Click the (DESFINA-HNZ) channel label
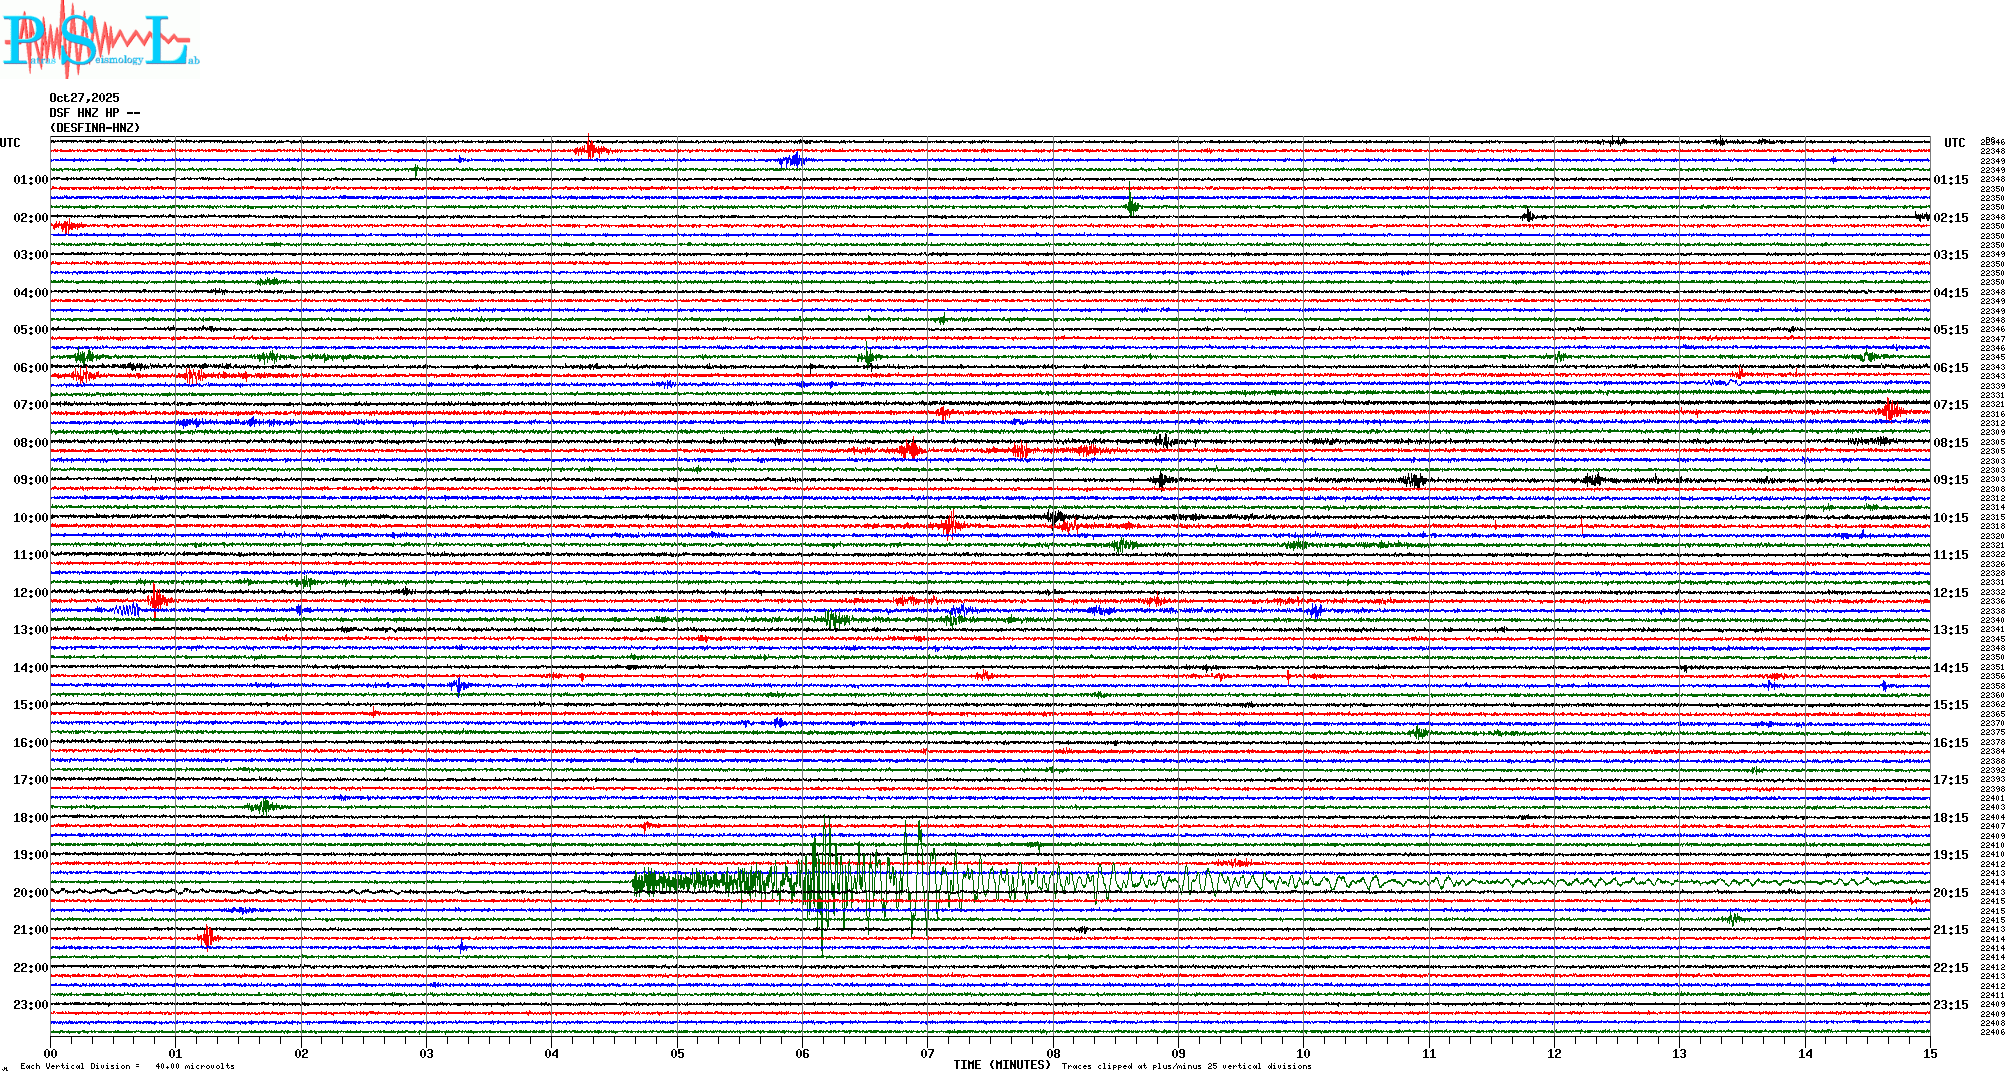This screenshot has width=2010, height=1080. coord(95,128)
